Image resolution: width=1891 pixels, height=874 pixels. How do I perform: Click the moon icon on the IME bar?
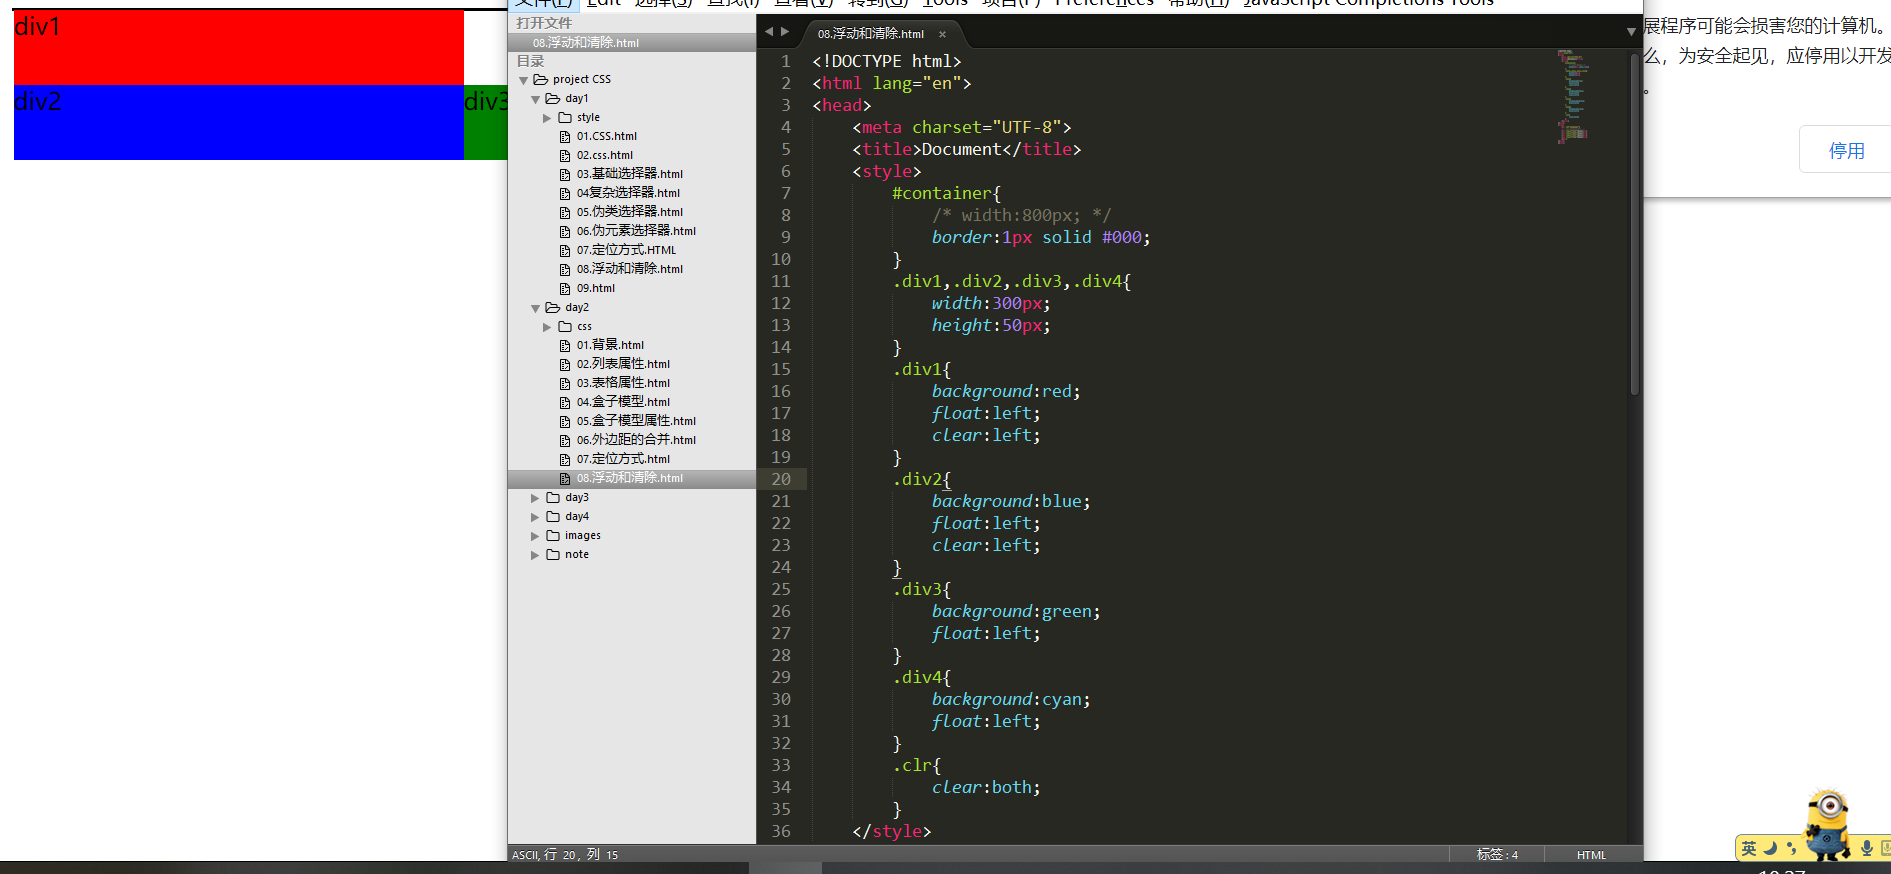pyautogui.click(x=1770, y=849)
